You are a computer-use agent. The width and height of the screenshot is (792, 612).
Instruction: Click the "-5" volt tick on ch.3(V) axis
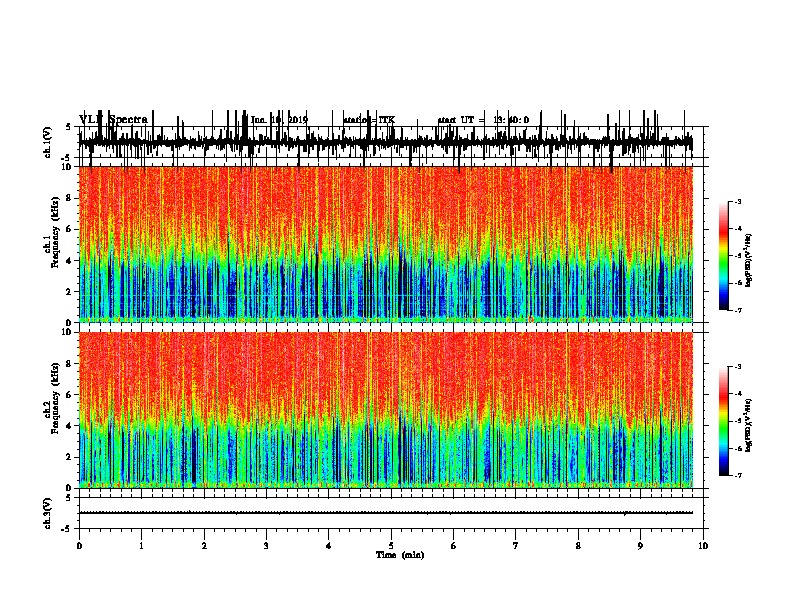pyautogui.click(x=67, y=529)
